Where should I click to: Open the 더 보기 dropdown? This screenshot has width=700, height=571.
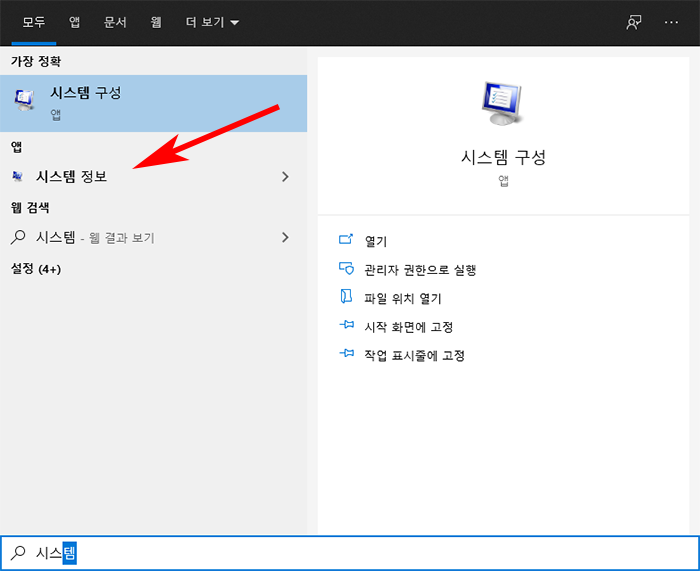pos(212,22)
